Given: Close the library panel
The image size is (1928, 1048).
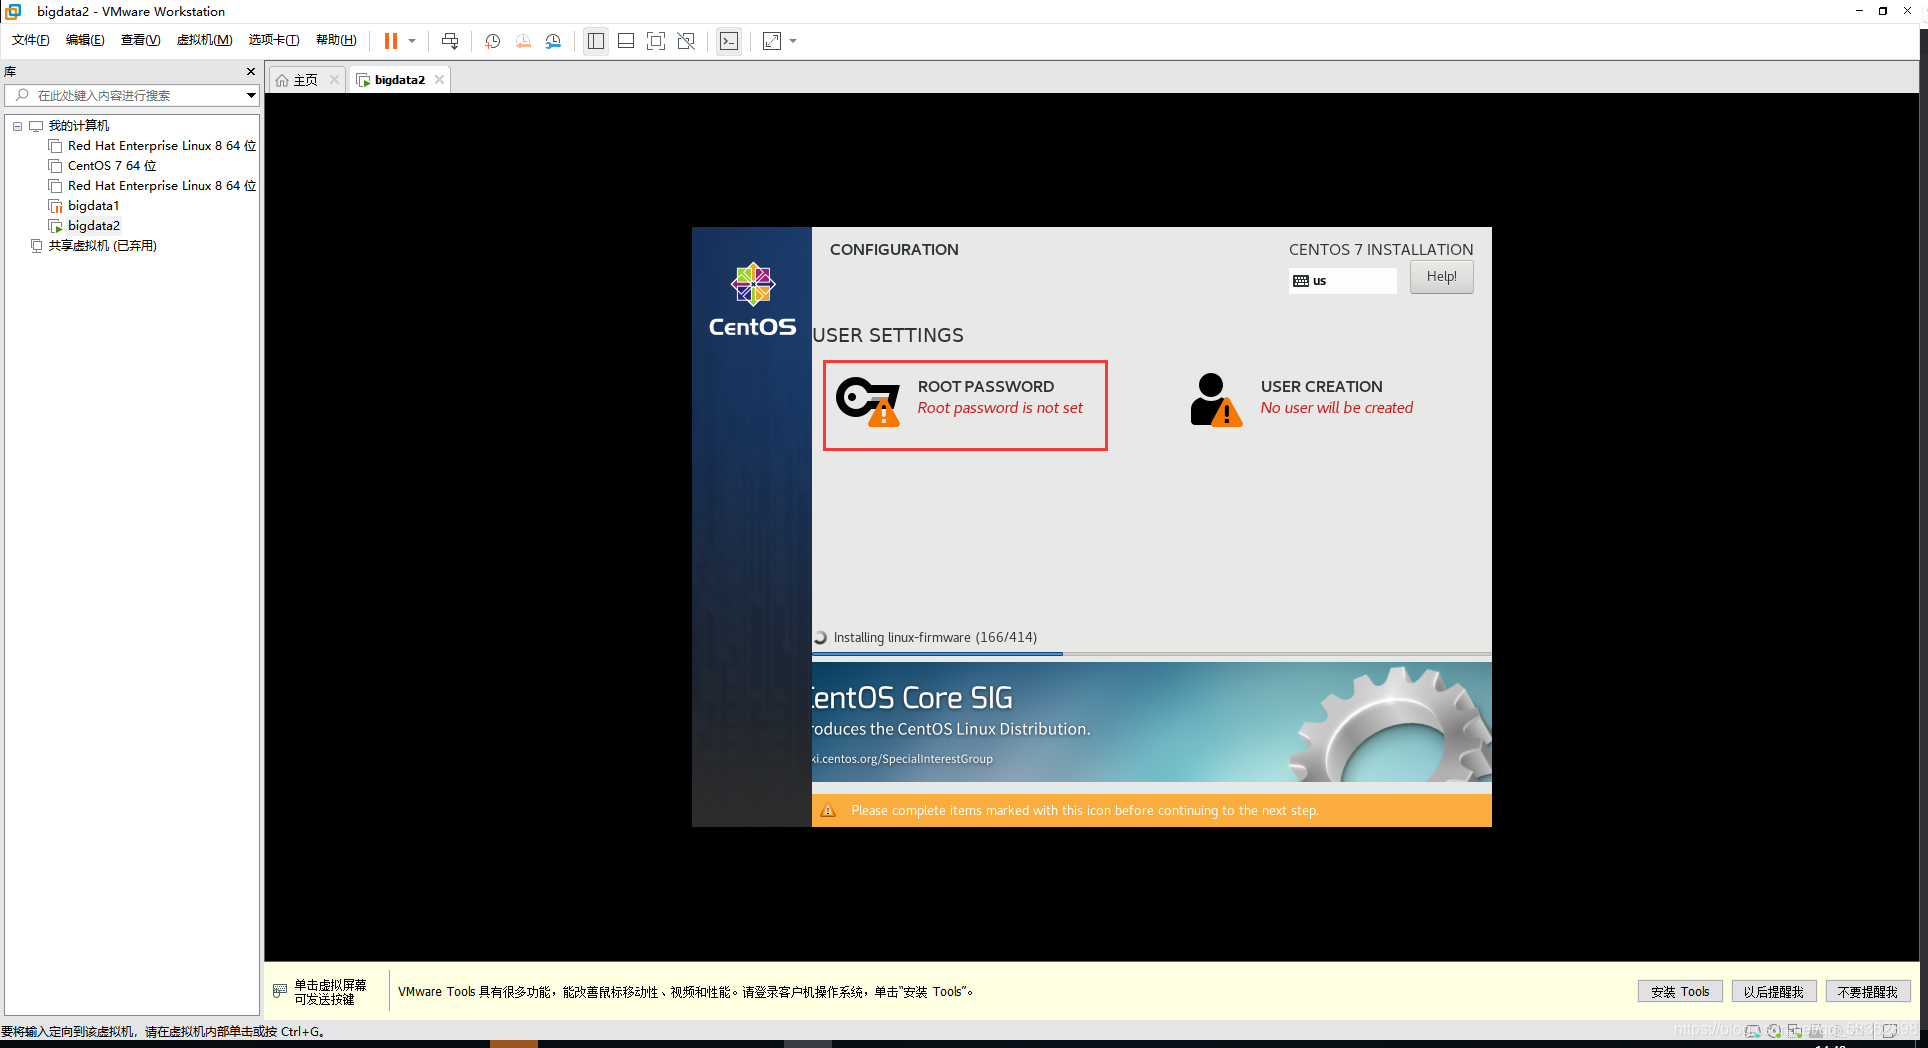Looking at the screenshot, I should point(251,72).
